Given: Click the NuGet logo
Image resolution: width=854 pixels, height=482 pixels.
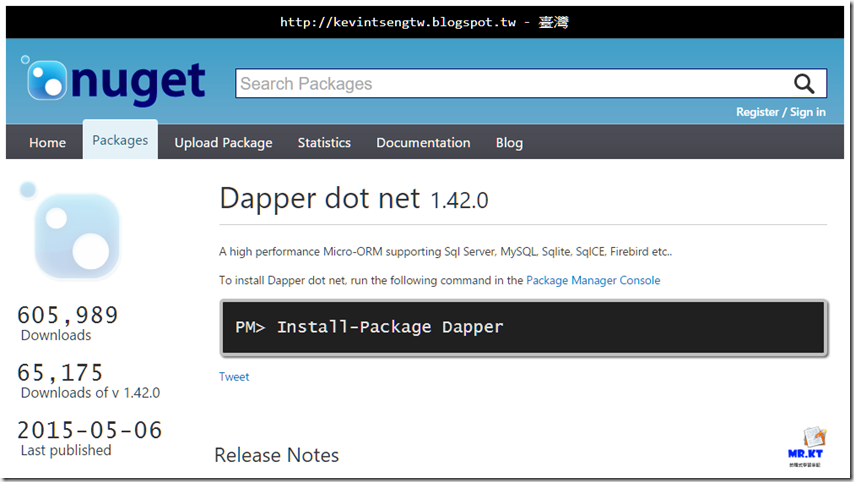Looking at the screenshot, I should pyautogui.click(x=114, y=81).
